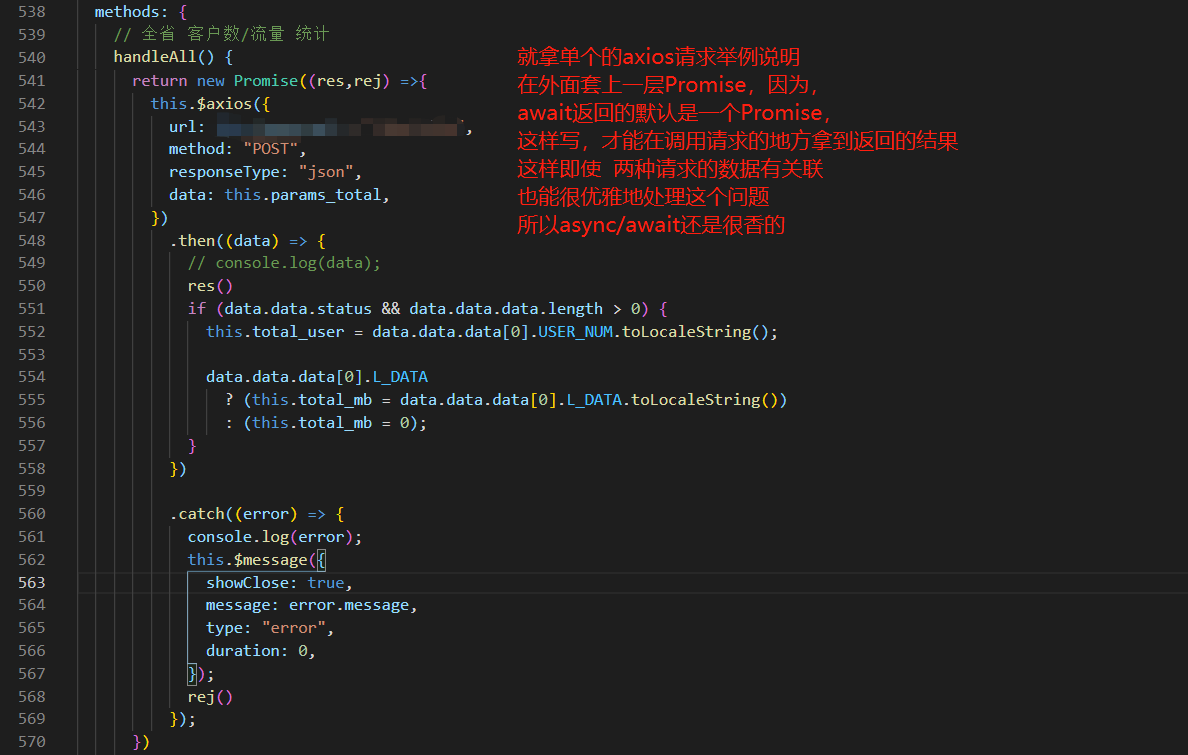
Task: Click line number 547 in the gutter
Action: [32, 218]
